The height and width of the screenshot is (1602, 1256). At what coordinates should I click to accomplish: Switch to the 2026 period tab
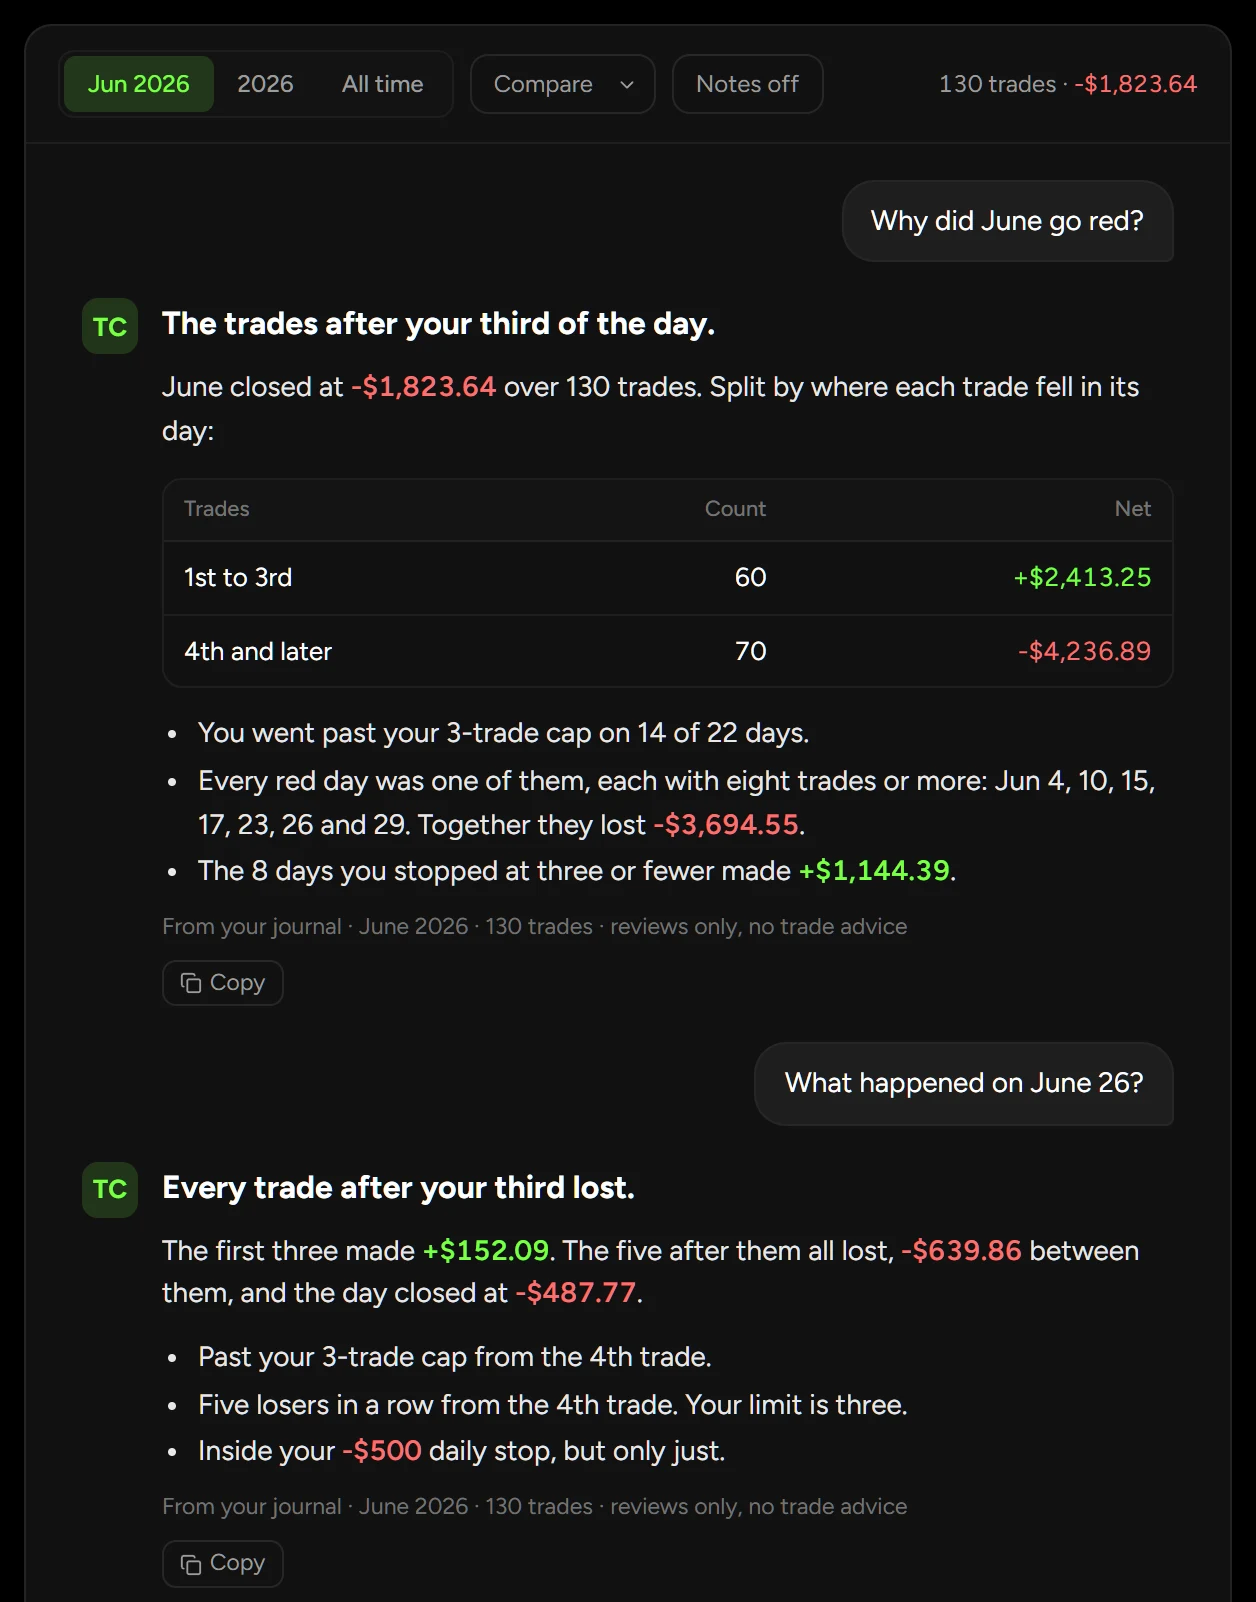[x=265, y=84]
